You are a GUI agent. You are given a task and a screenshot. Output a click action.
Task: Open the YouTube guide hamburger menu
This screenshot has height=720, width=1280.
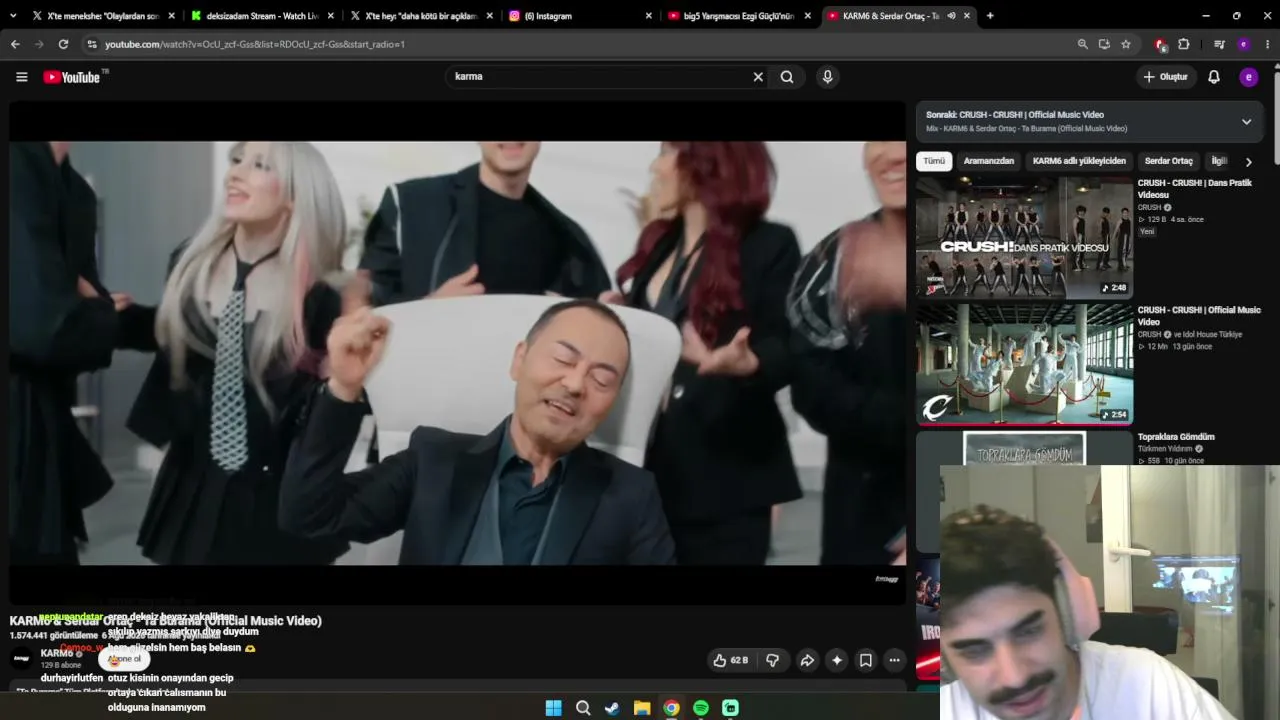(21, 77)
